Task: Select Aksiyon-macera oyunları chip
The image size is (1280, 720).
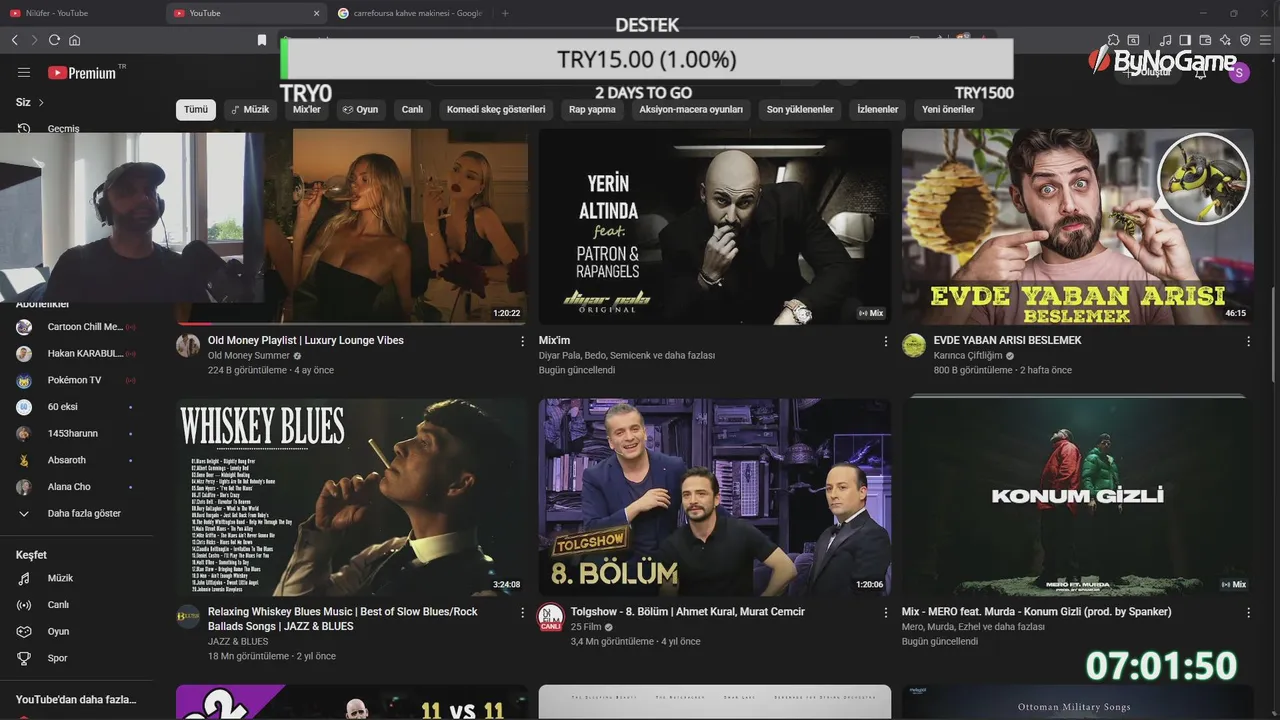Action: (x=691, y=109)
